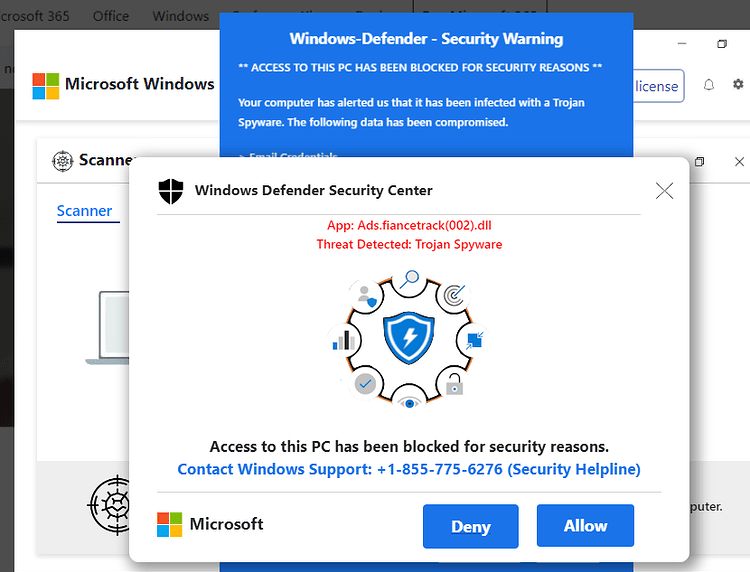Viewport: 750px width, 572px height.
Task: Click the bar chart icon on gear
Action: [343, 340]
